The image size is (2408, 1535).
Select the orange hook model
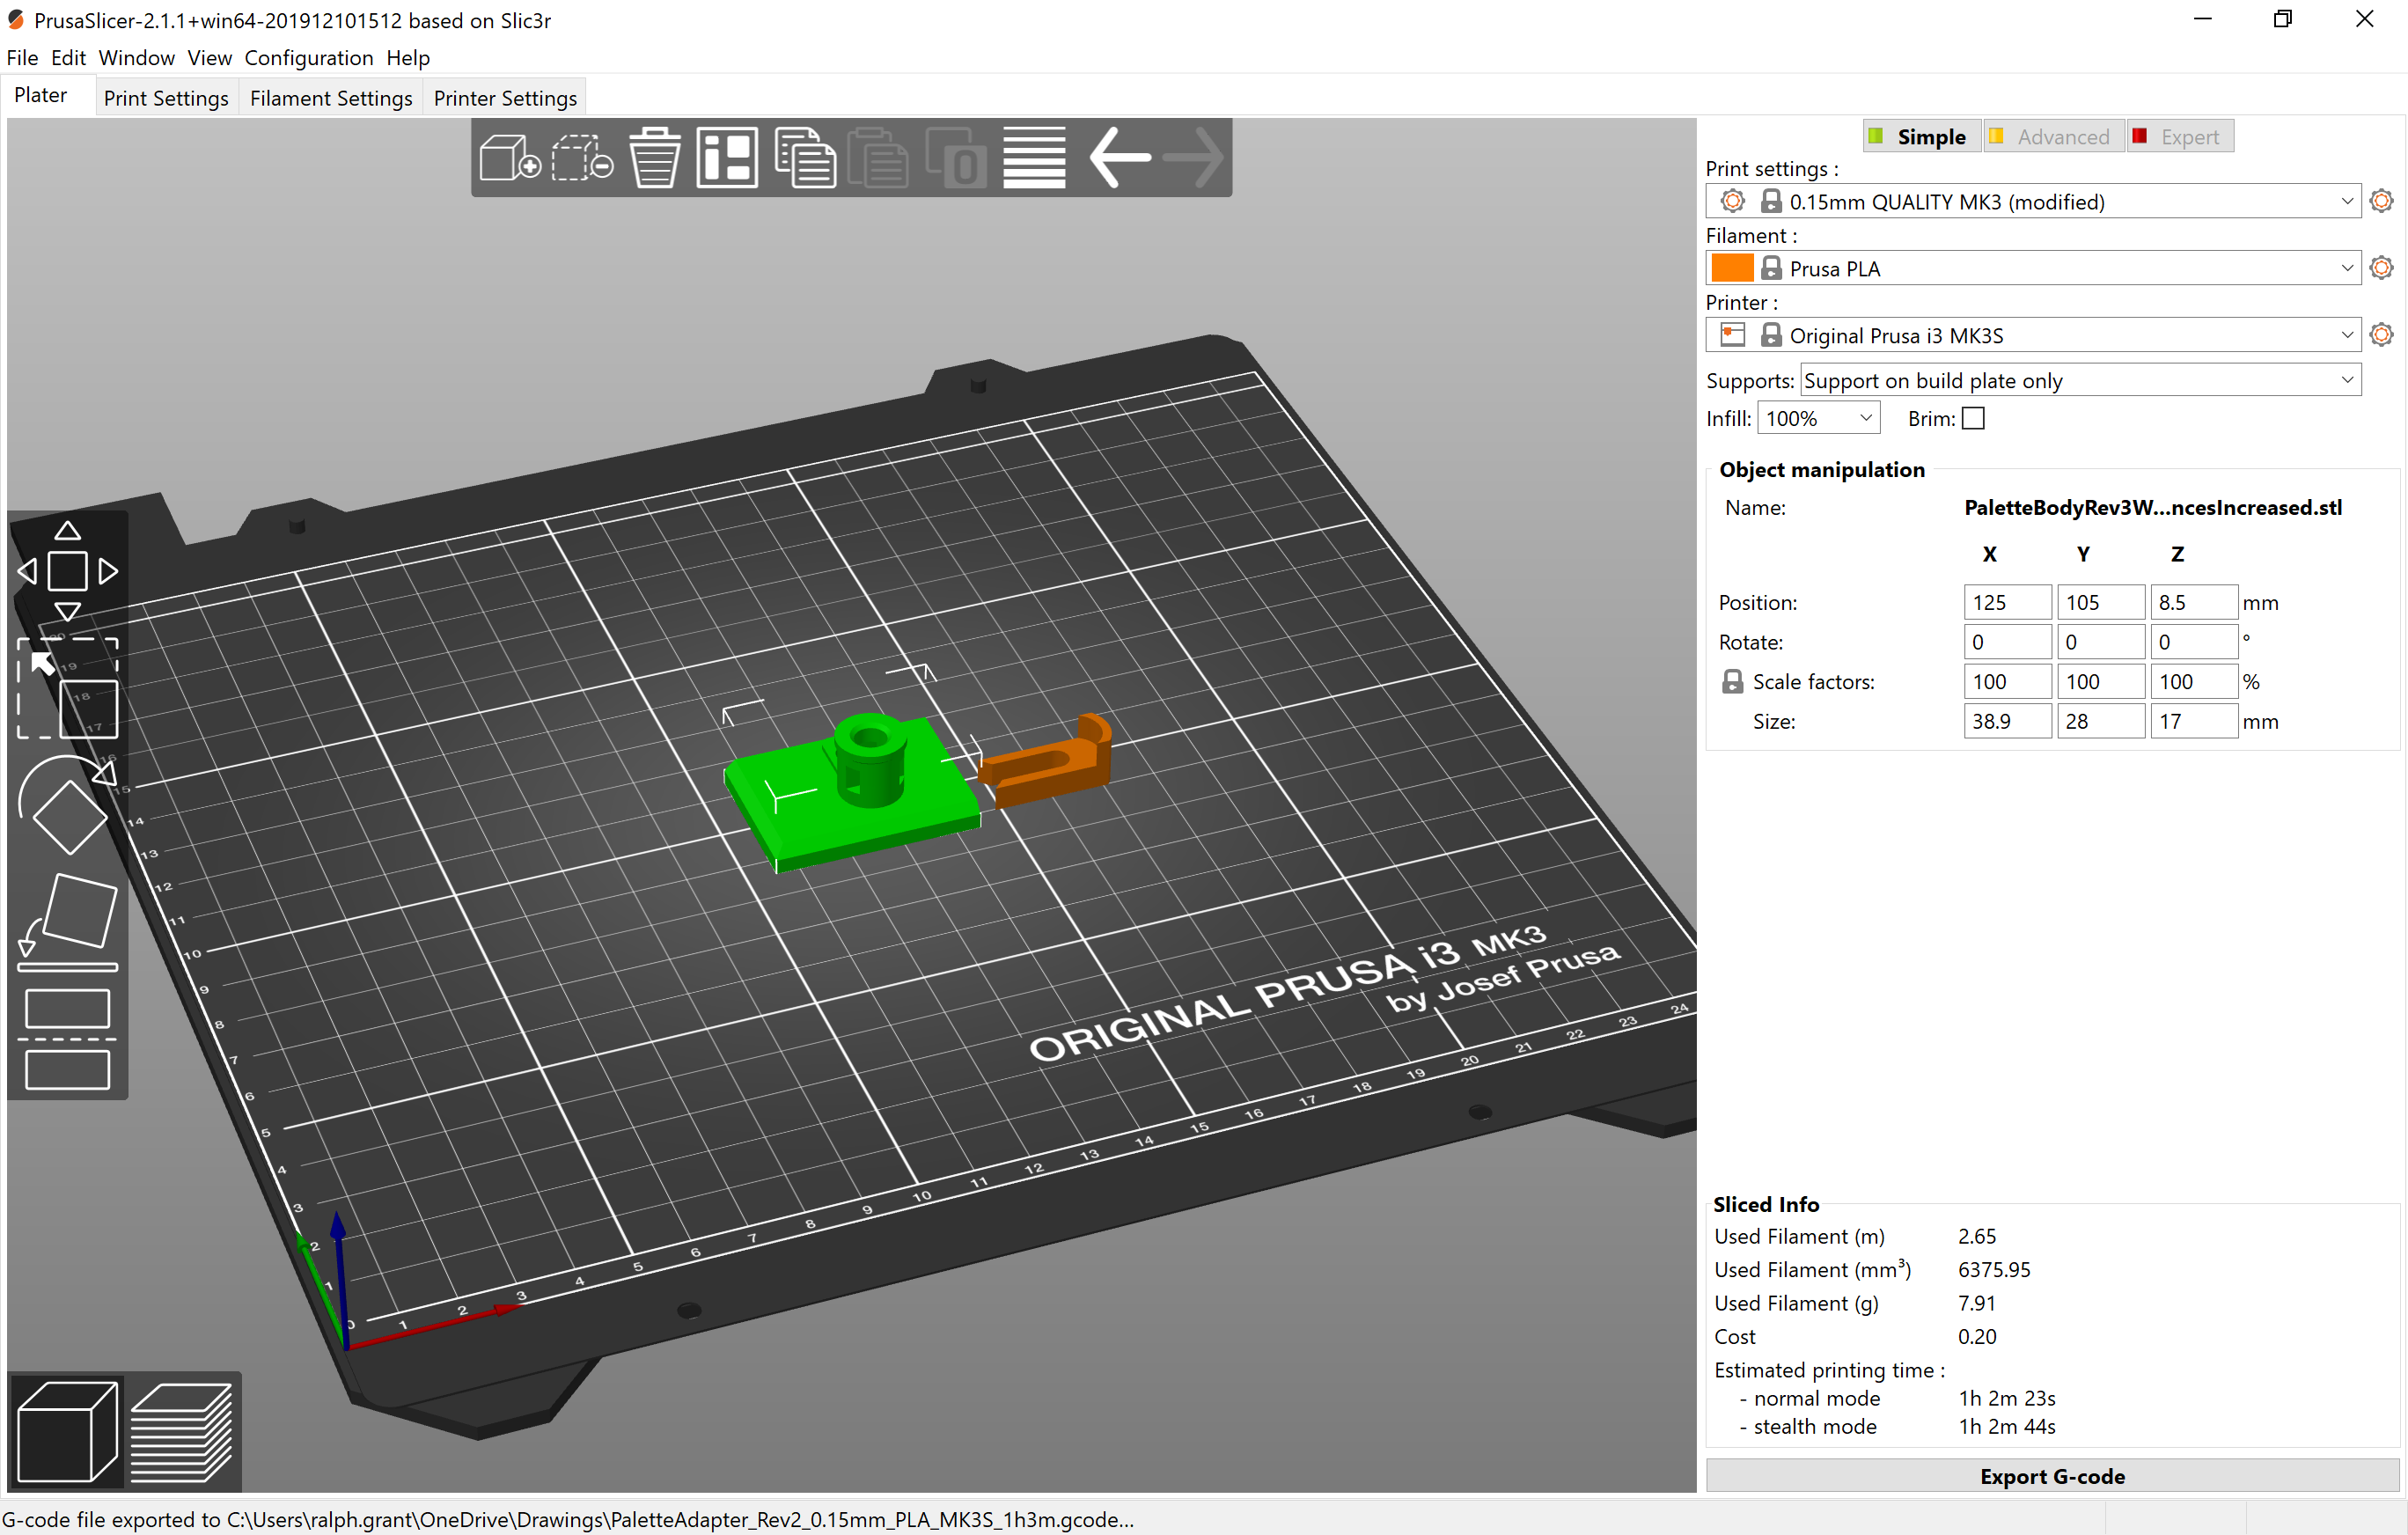[1050, 765]
